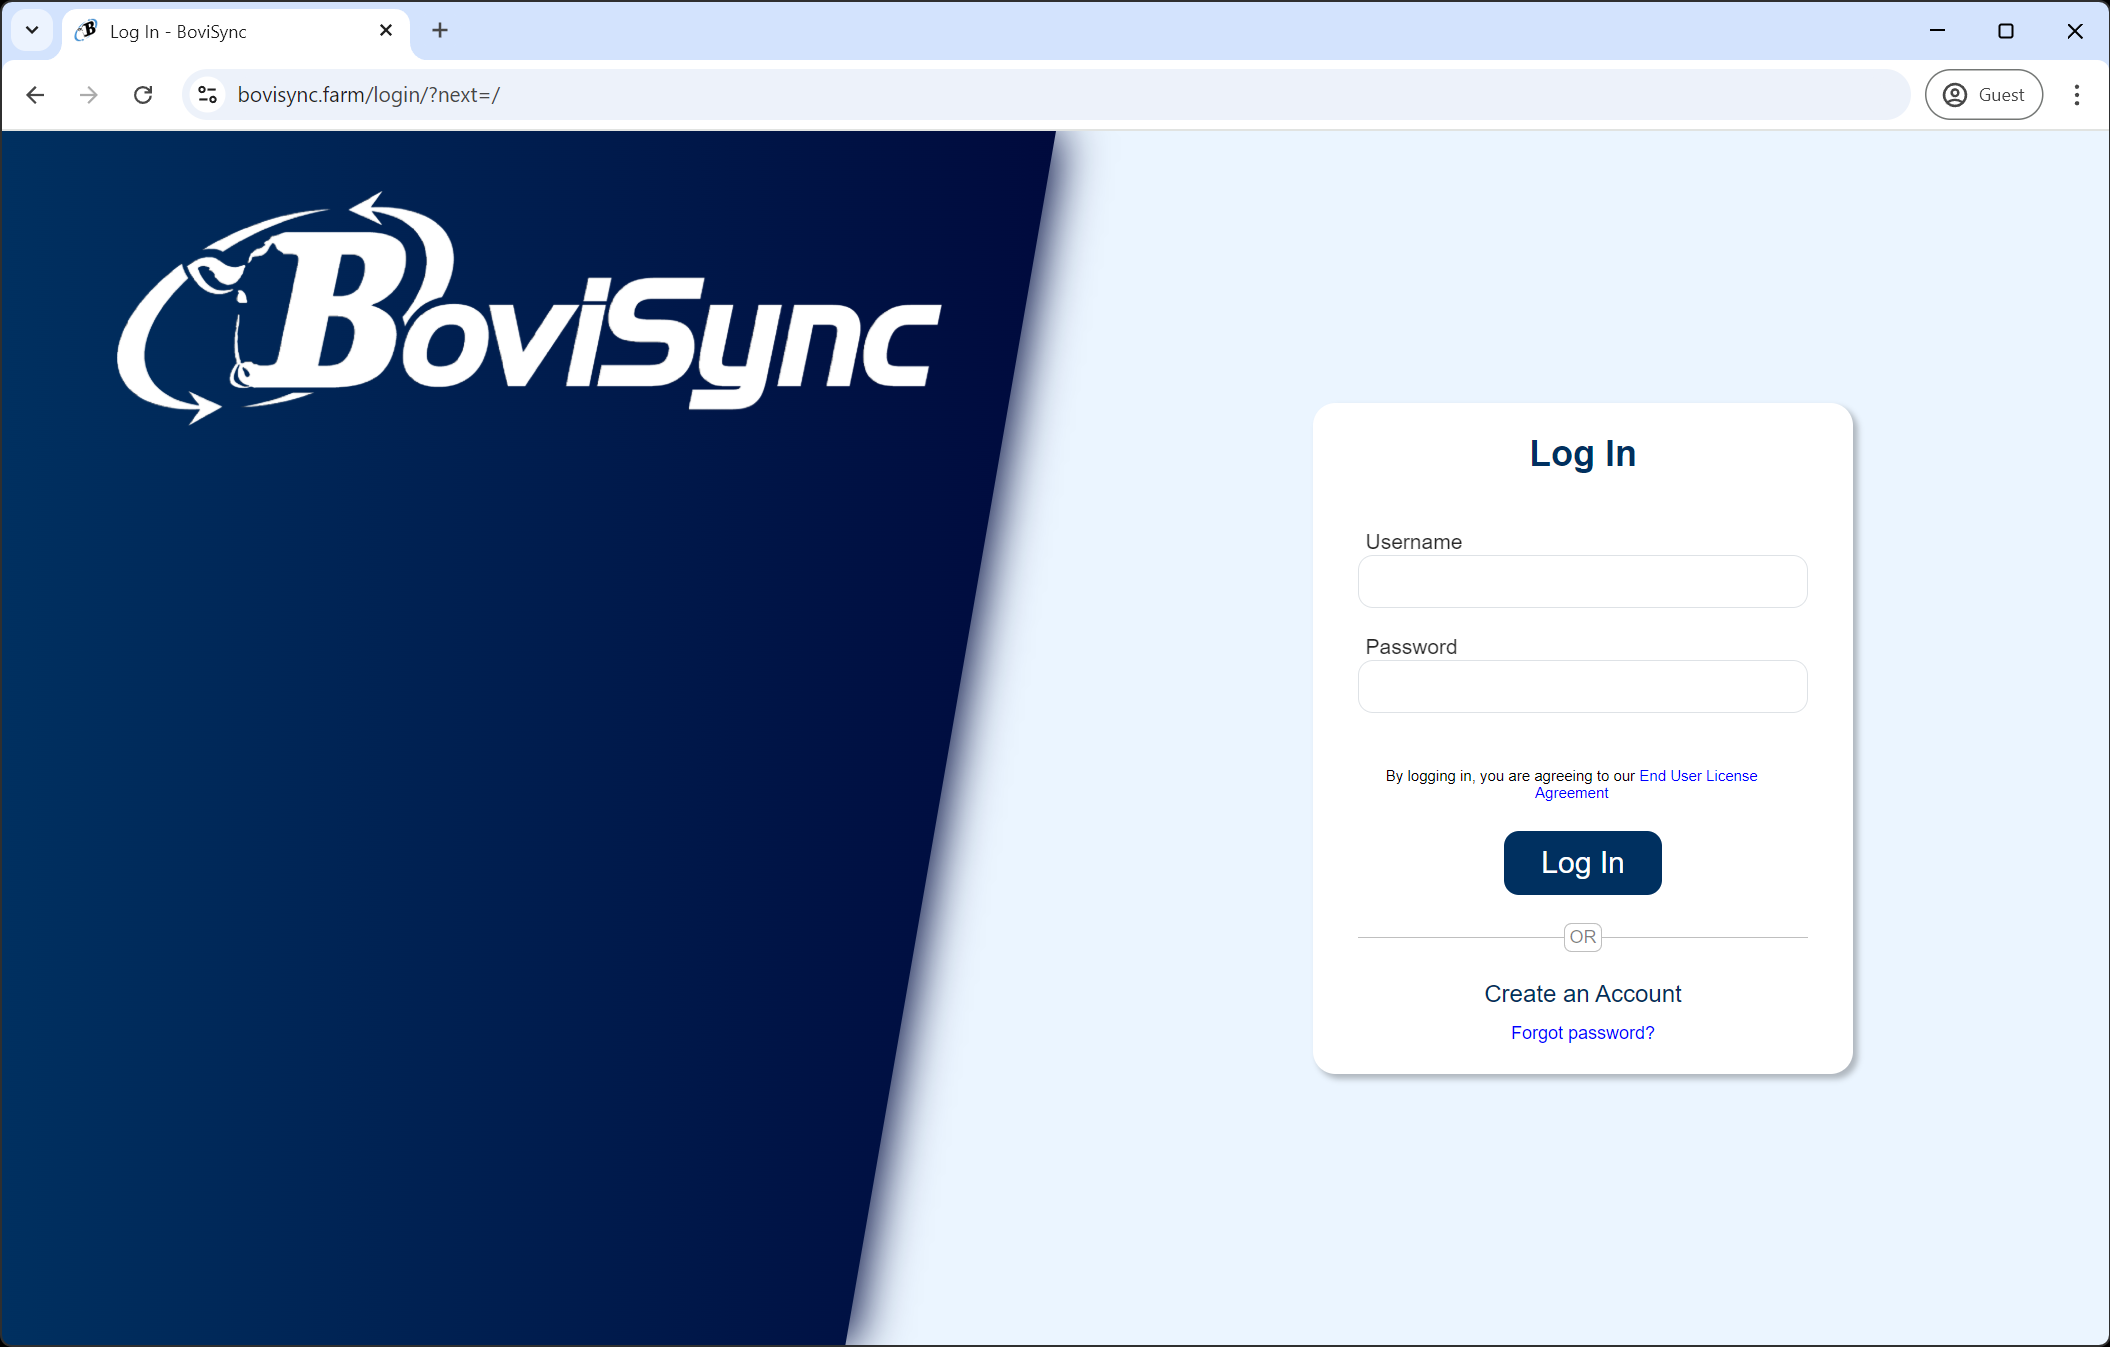Screen dimensions: 2110x1347
Task: Reload the BoviSync login page
Action: 143,95
